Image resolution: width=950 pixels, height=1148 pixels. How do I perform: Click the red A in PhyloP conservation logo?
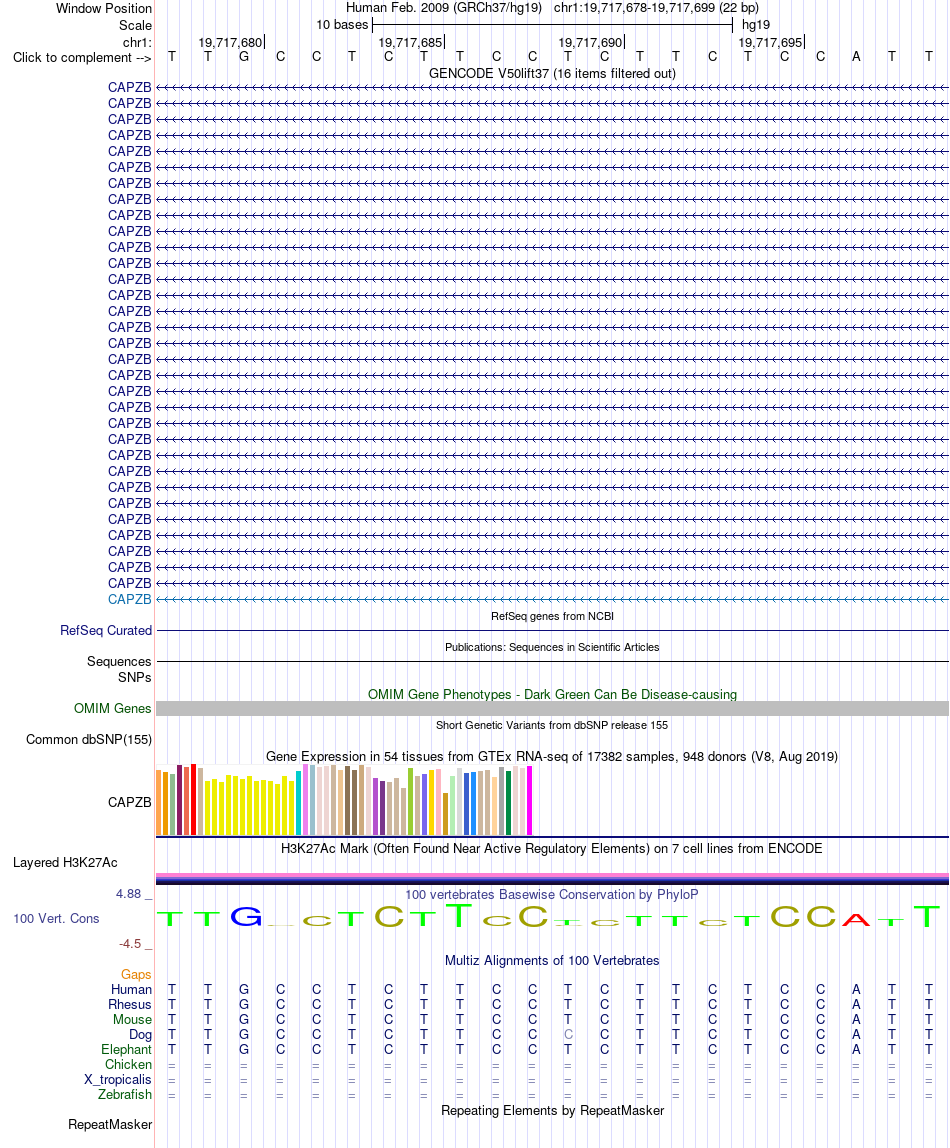(856, 920)
